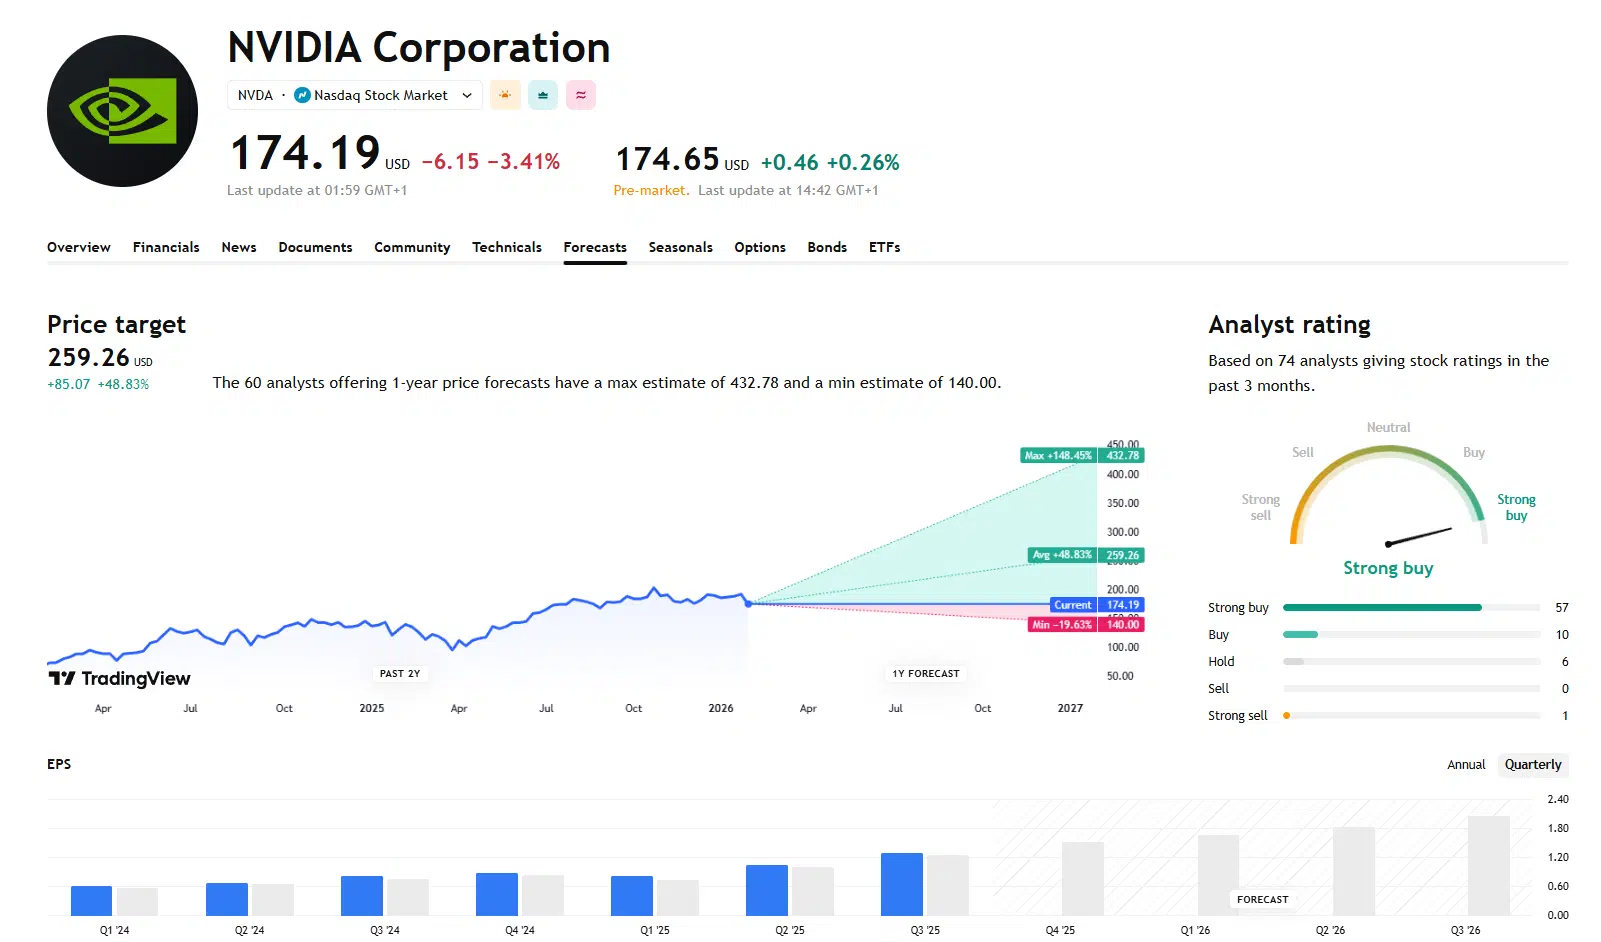The width and height of the screenshot is (1601, 942).
Task: Open the Seasonals tab
Action: pos(680,247)
